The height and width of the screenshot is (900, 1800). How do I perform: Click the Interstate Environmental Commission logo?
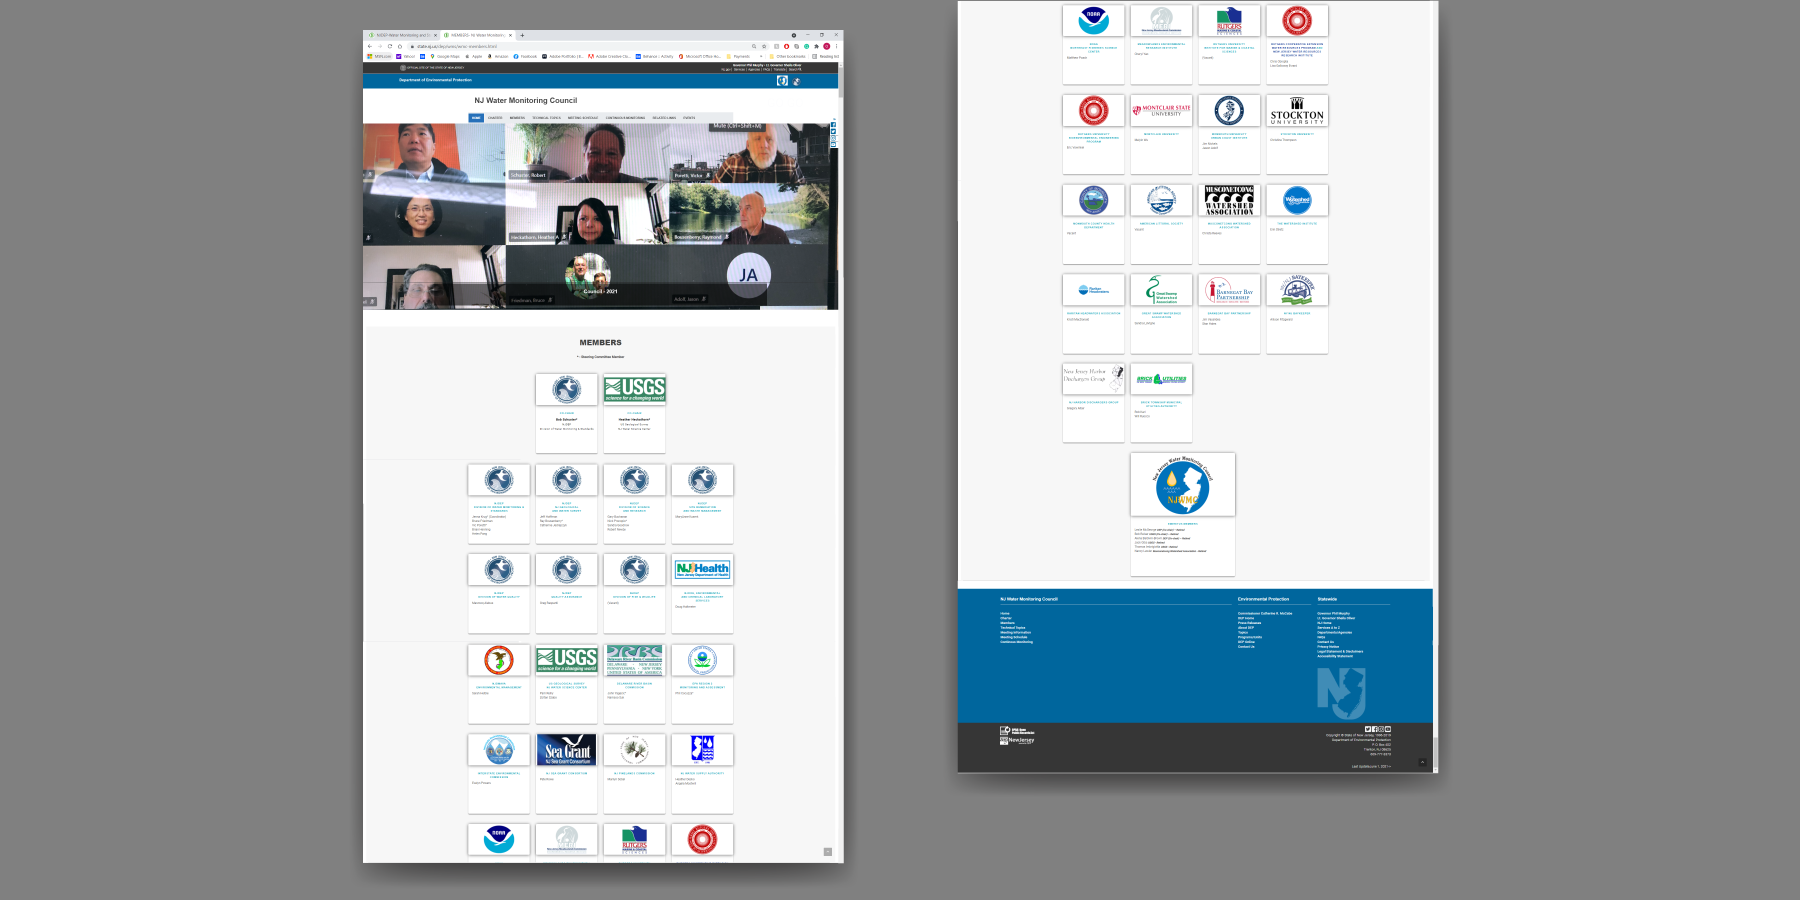pyautogui.click(x=499, y=749)
